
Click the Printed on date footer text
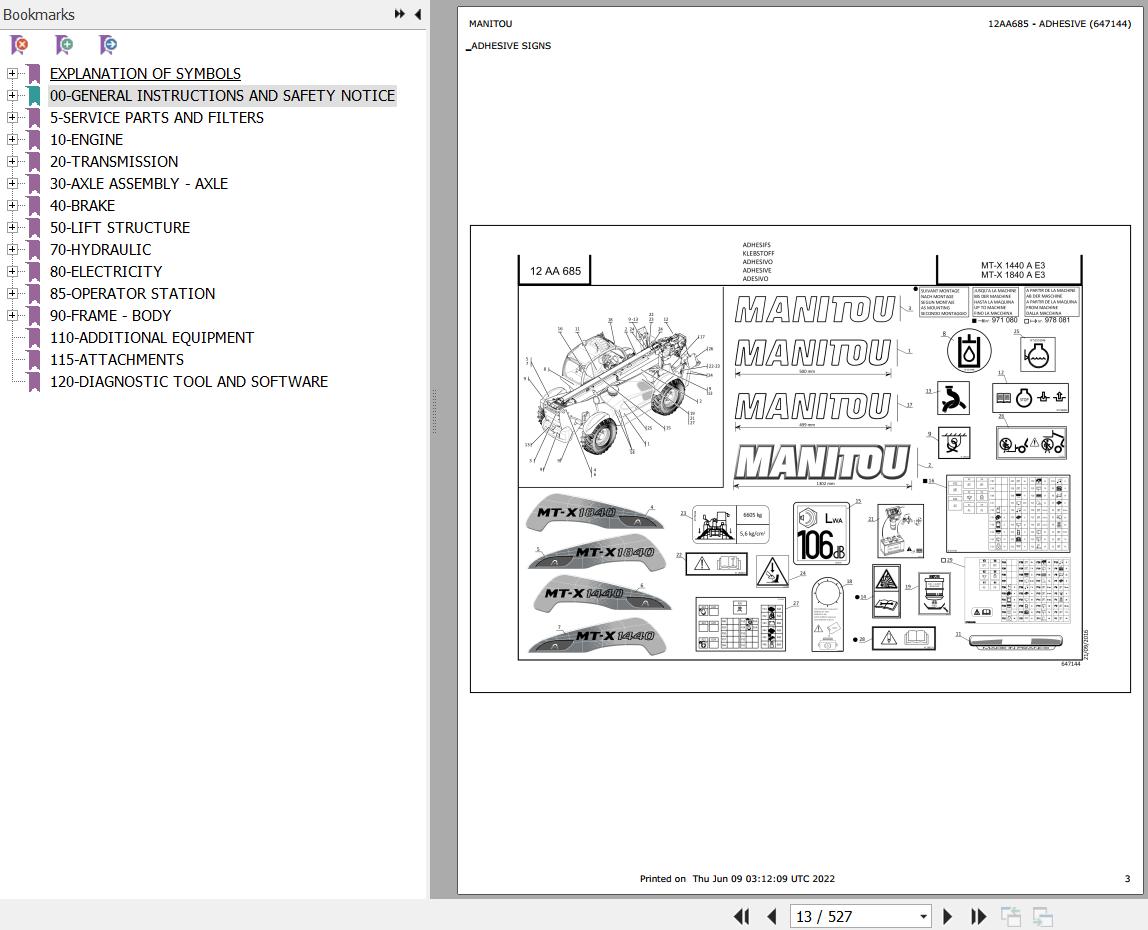pos(737,879)
